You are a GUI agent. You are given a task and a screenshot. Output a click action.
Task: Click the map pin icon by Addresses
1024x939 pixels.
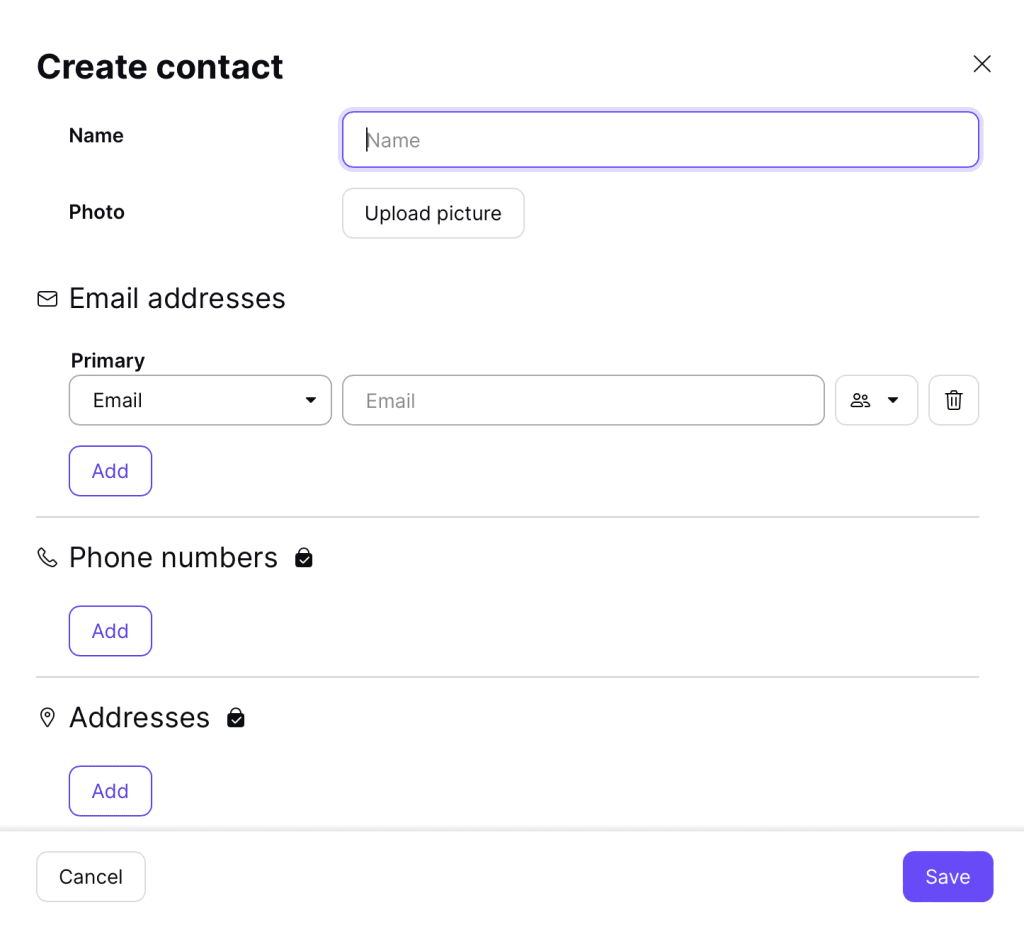click(47, 718)
